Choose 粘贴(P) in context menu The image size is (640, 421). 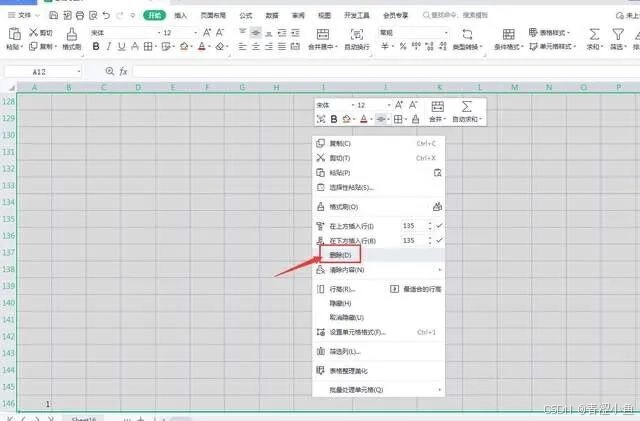378,173
